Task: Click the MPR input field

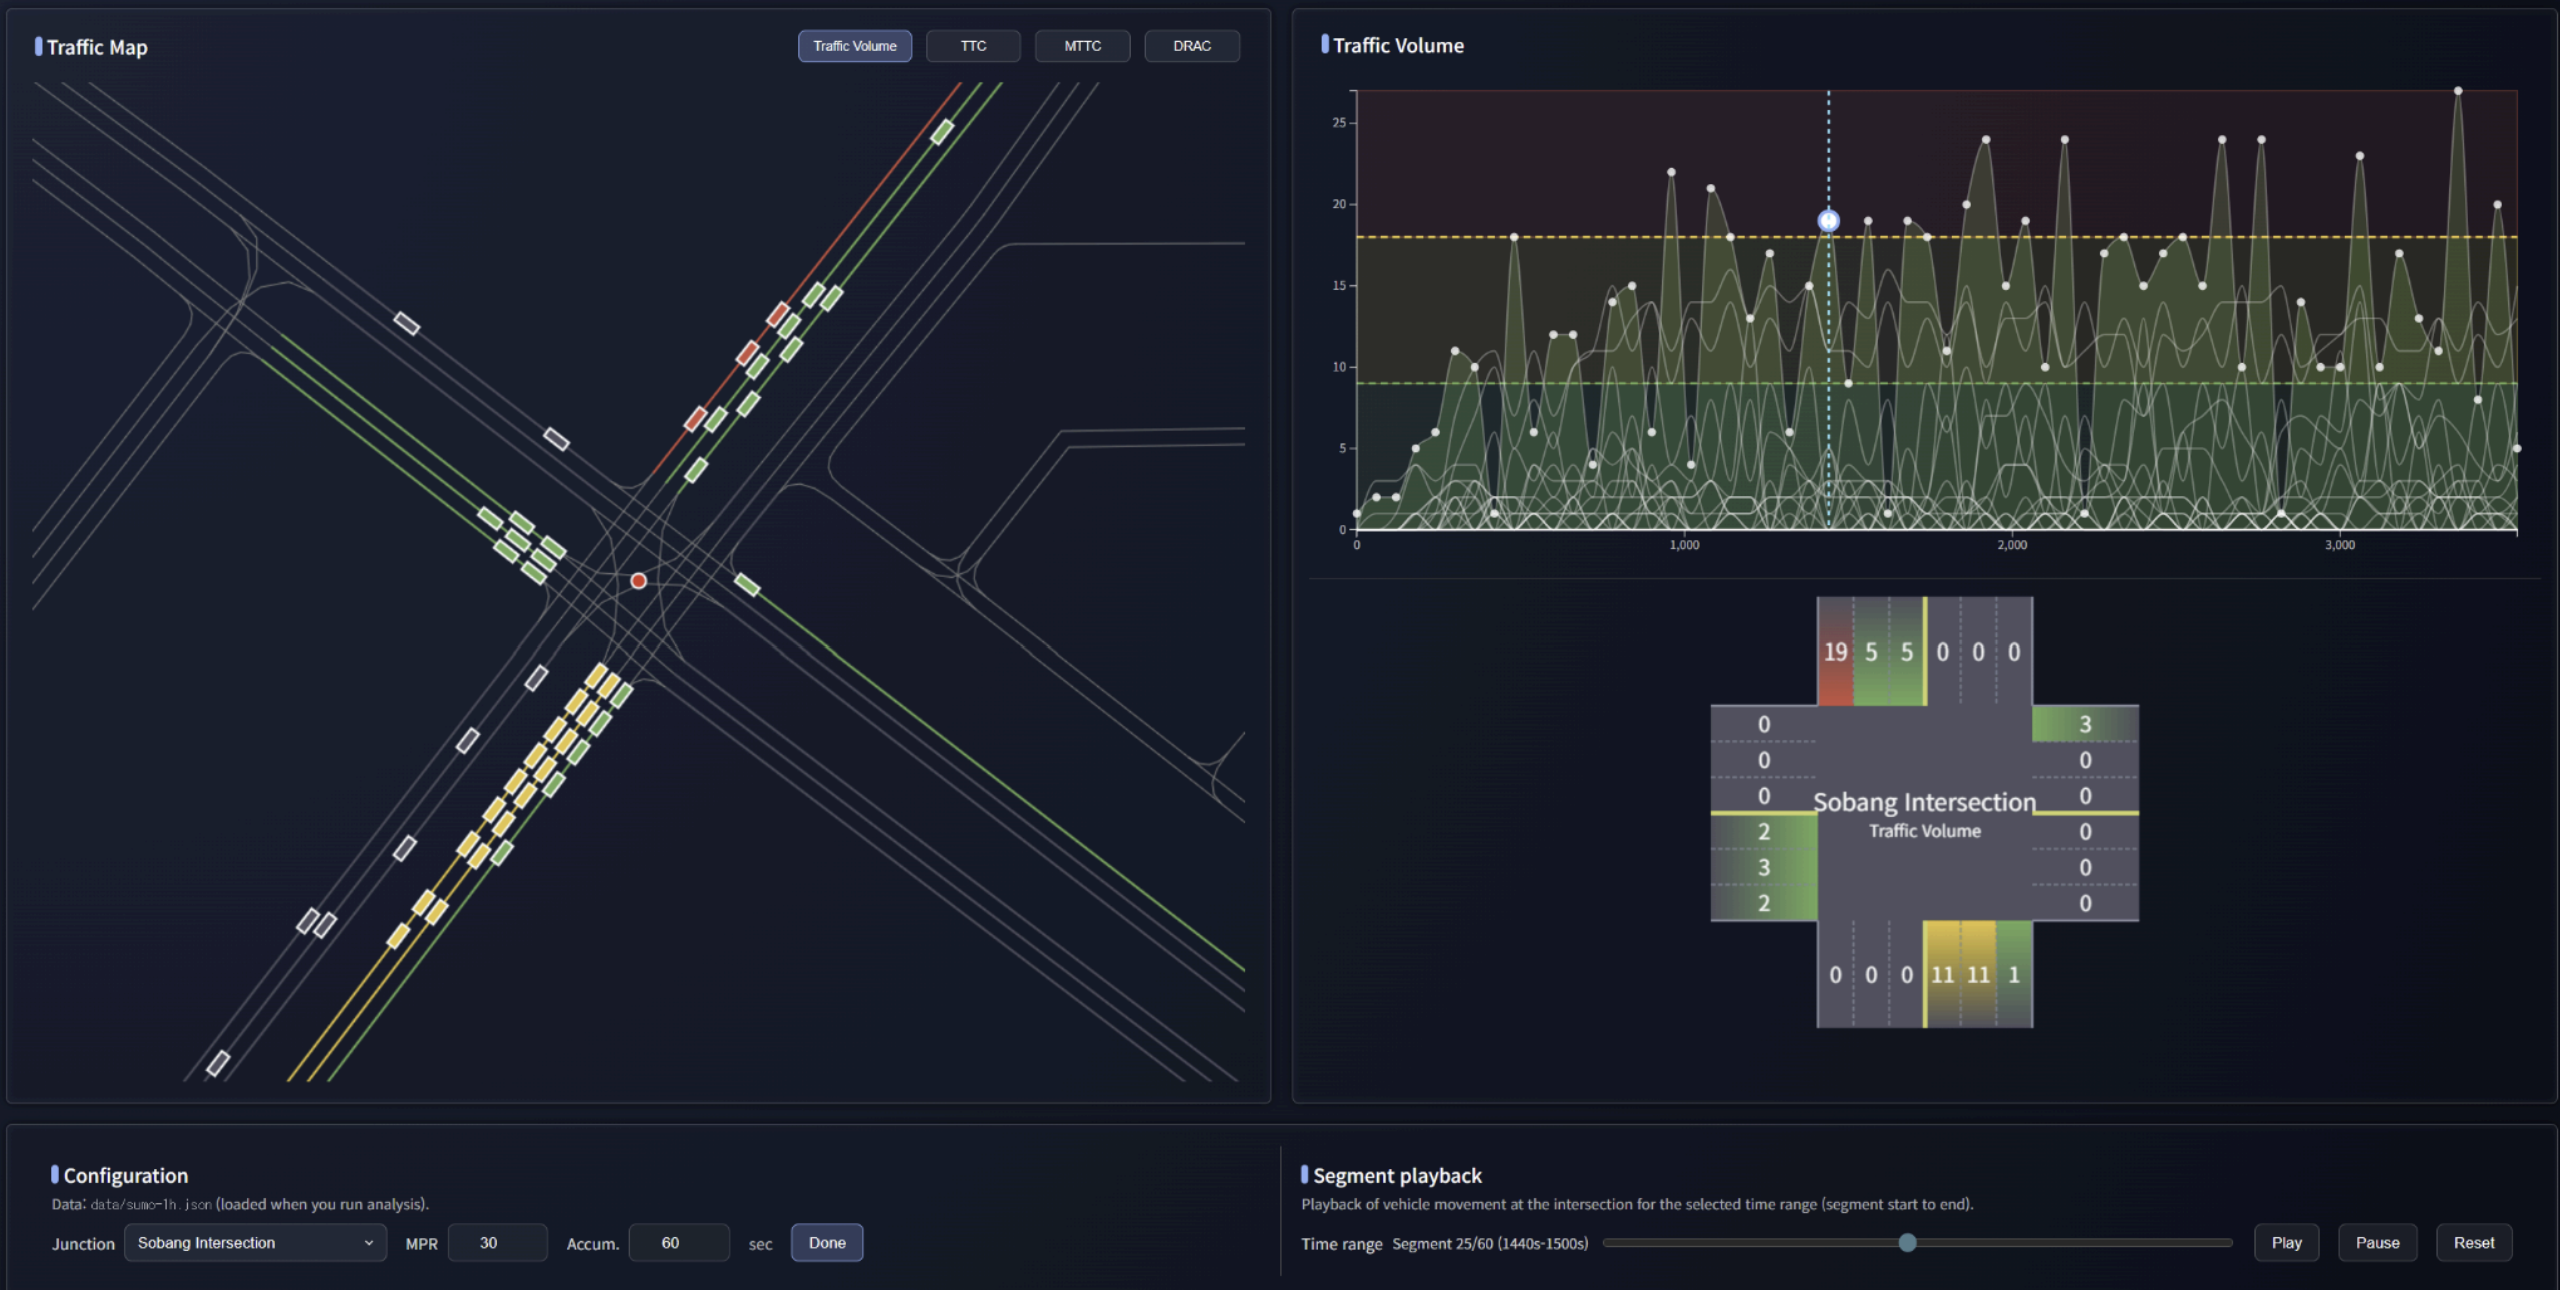Action: coord(497,1243)
